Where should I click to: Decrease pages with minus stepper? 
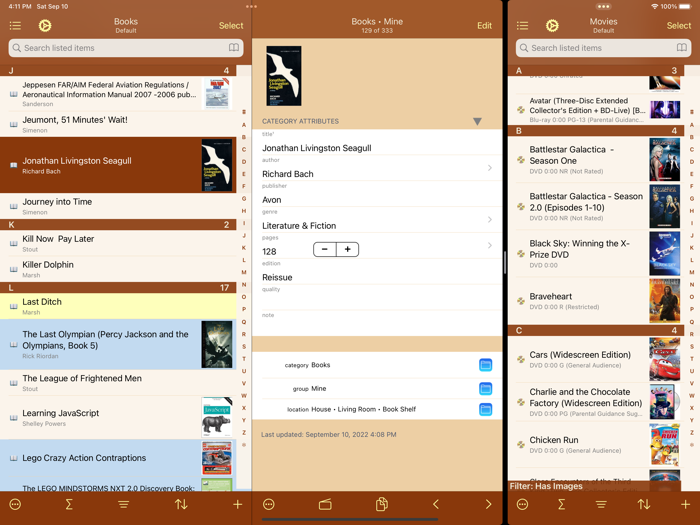pyautogui.click(x=325, y=250)
